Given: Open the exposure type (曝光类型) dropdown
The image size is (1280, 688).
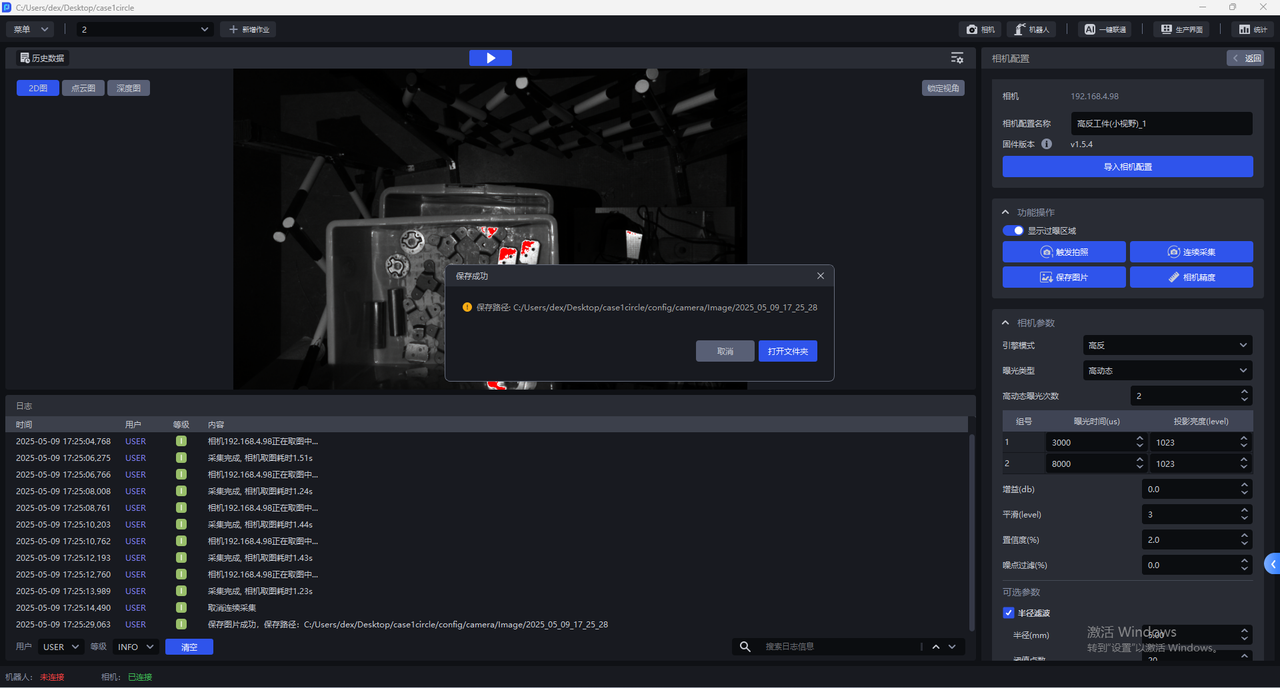Looking at the screenshot, I should click(x=1167, y=370).
